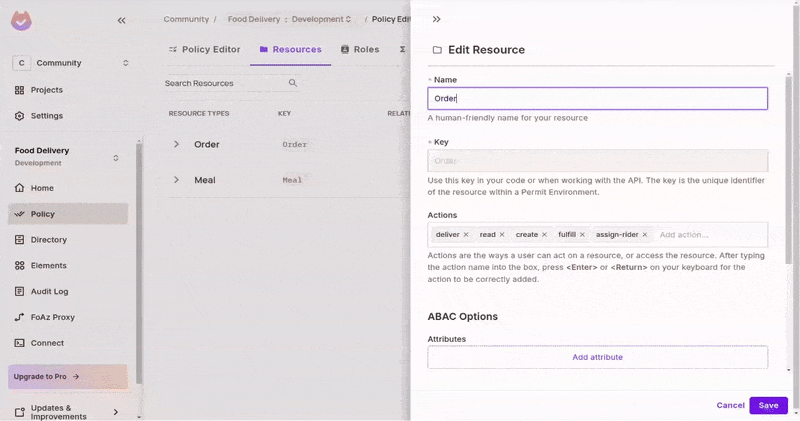Remove the fulfill action tag
This screenshot has width=800, height=421.
click(x=582, y=235)
